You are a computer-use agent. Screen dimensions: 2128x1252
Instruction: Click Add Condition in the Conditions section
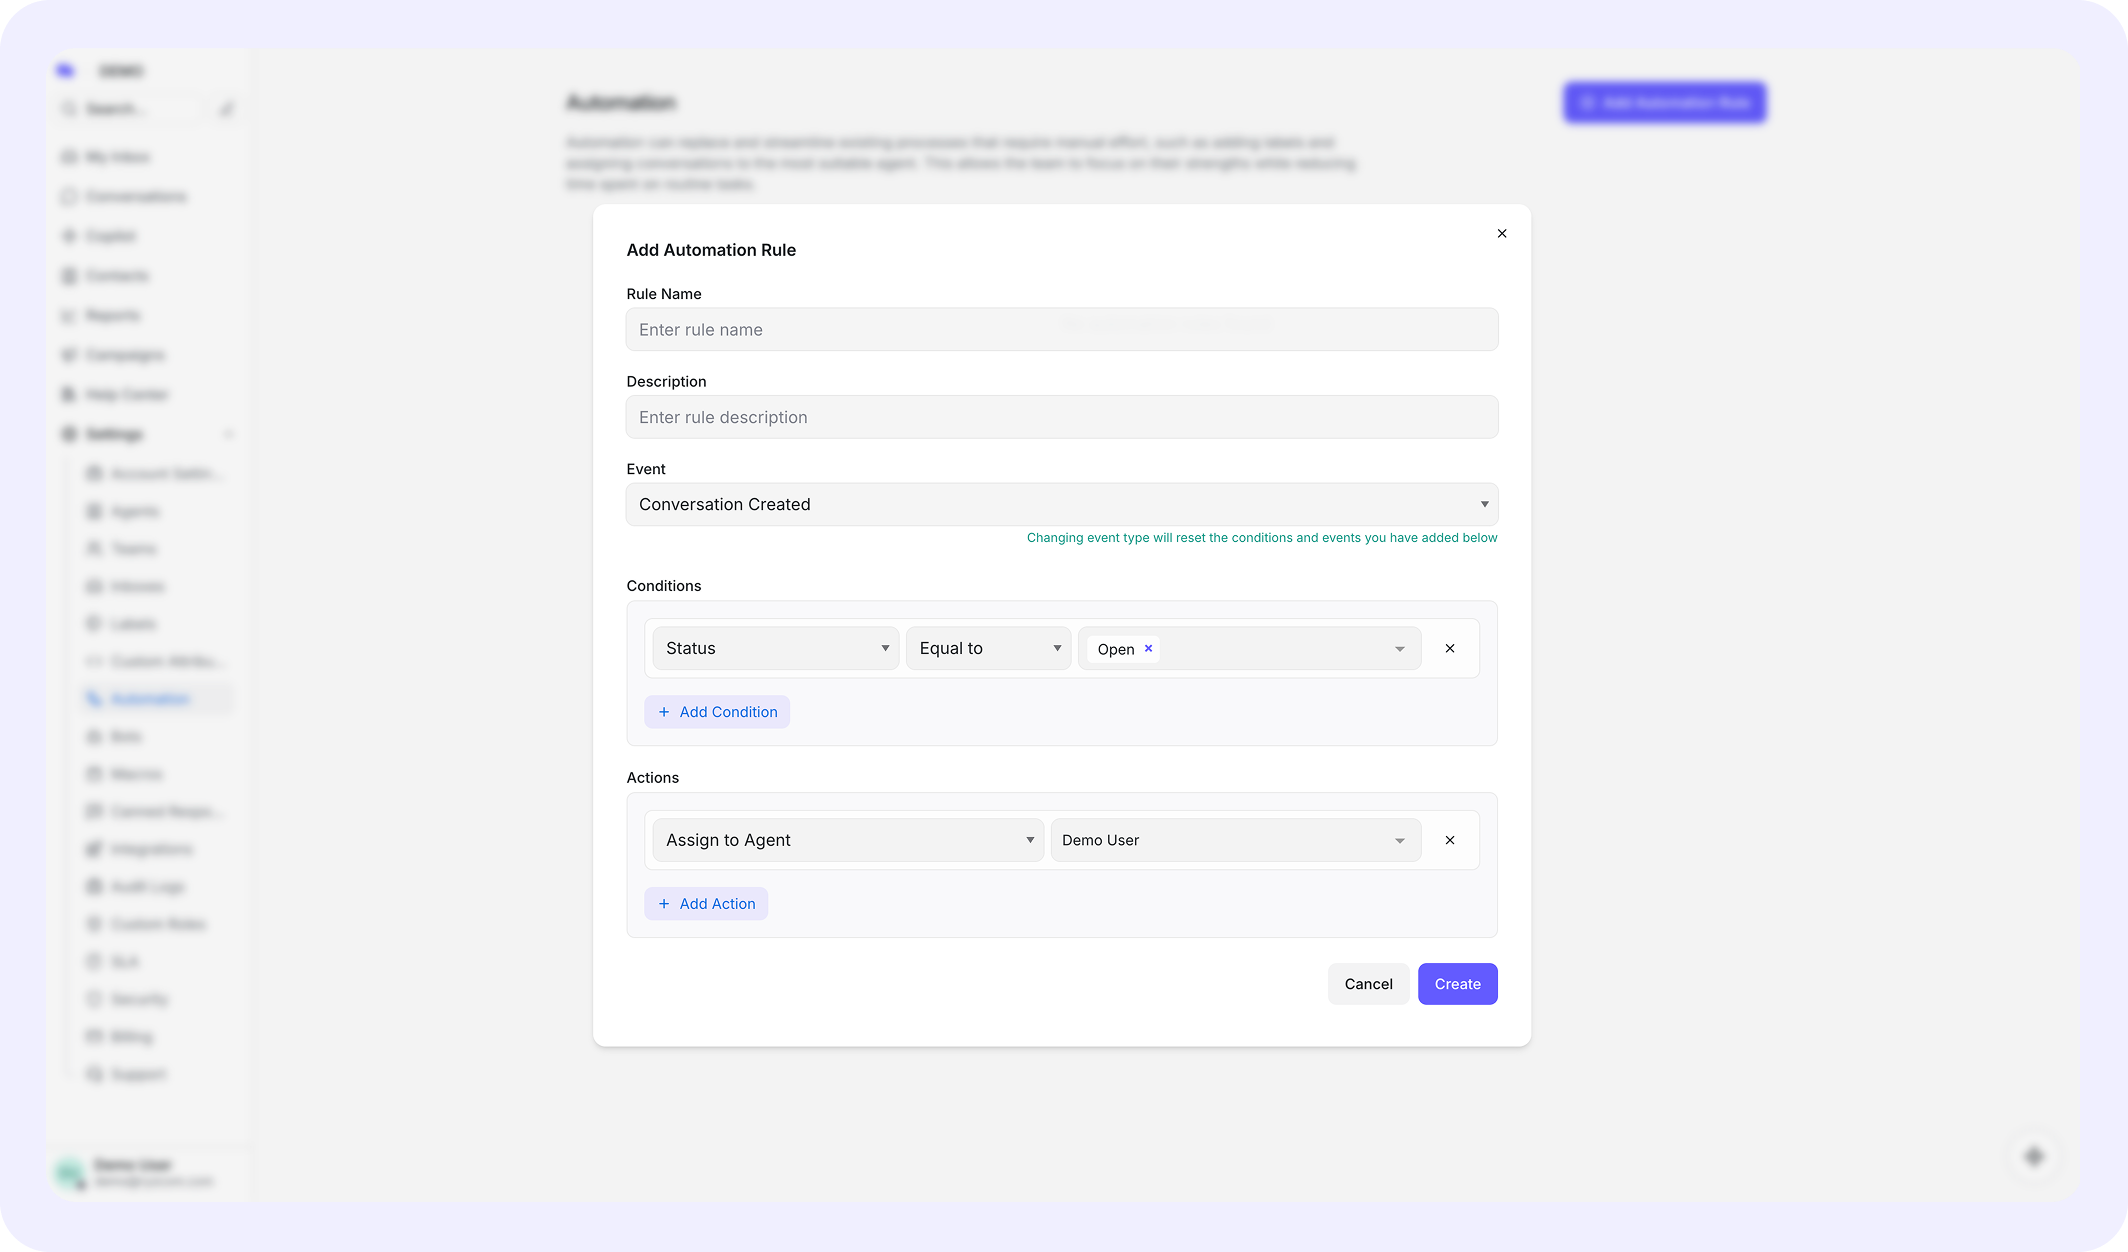[717, 711]
